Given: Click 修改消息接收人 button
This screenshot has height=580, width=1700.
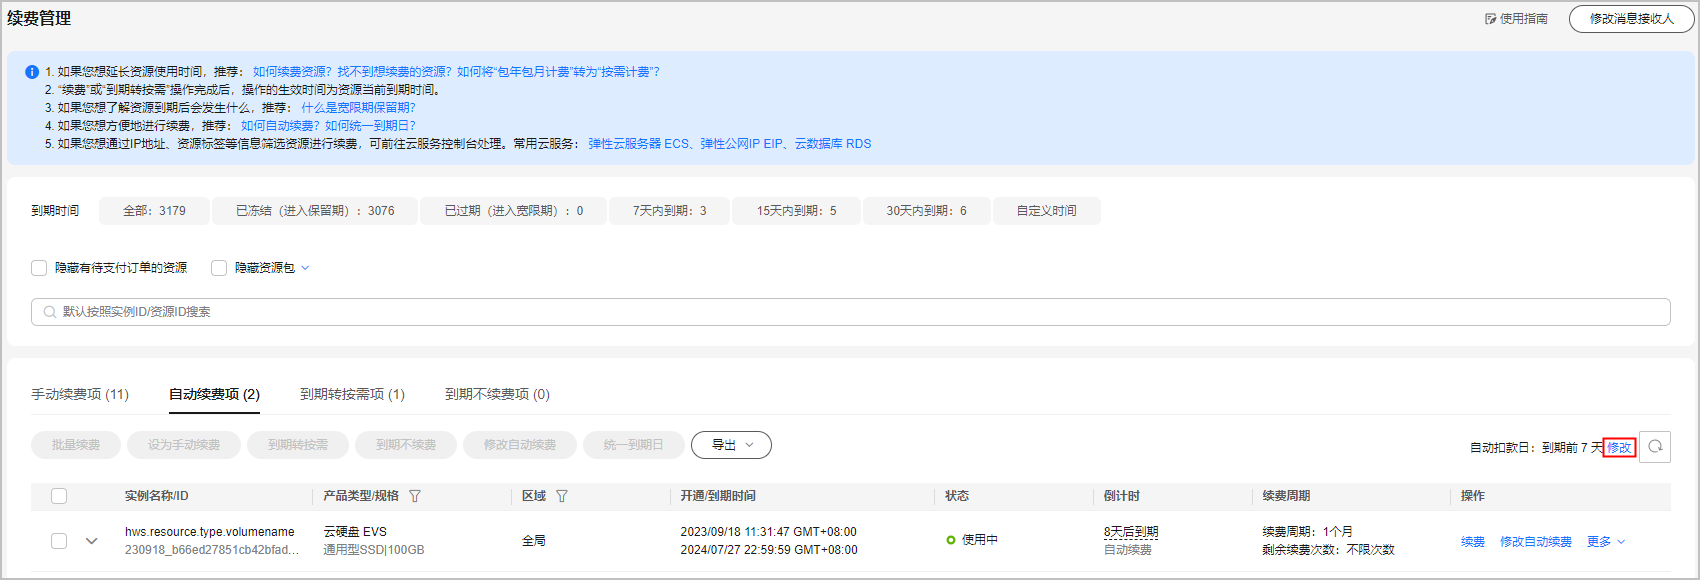Looking at the screenshot, I should 1631,19.
